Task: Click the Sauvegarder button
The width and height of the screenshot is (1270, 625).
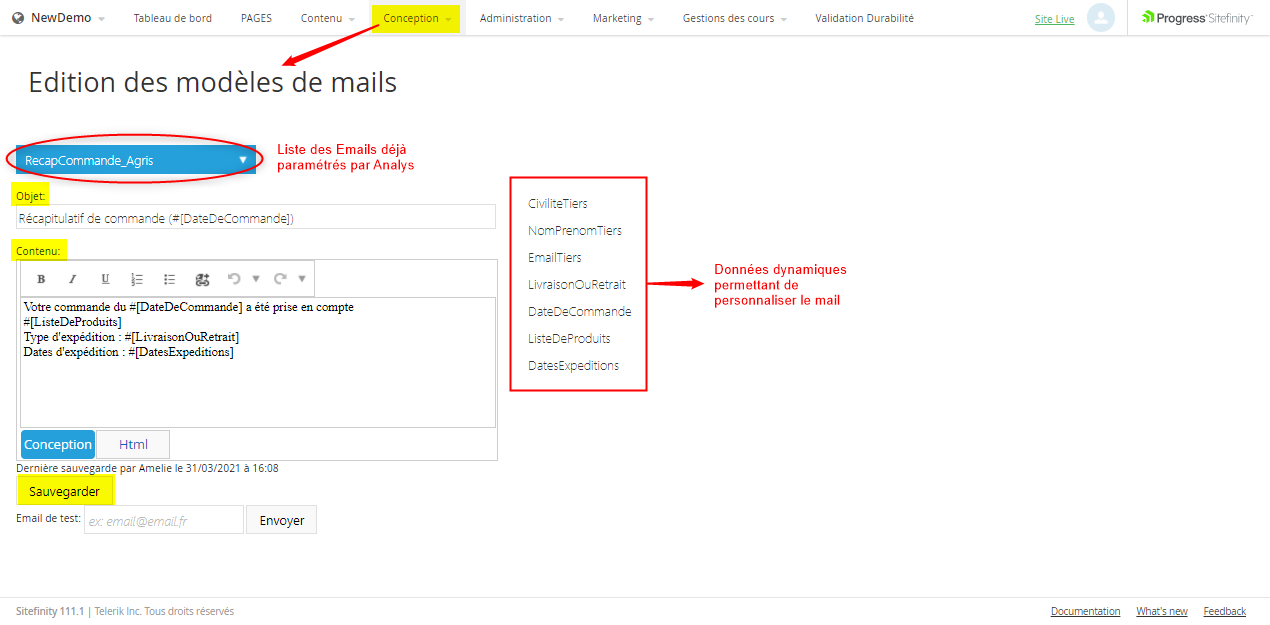Action: tap(64, 491)
